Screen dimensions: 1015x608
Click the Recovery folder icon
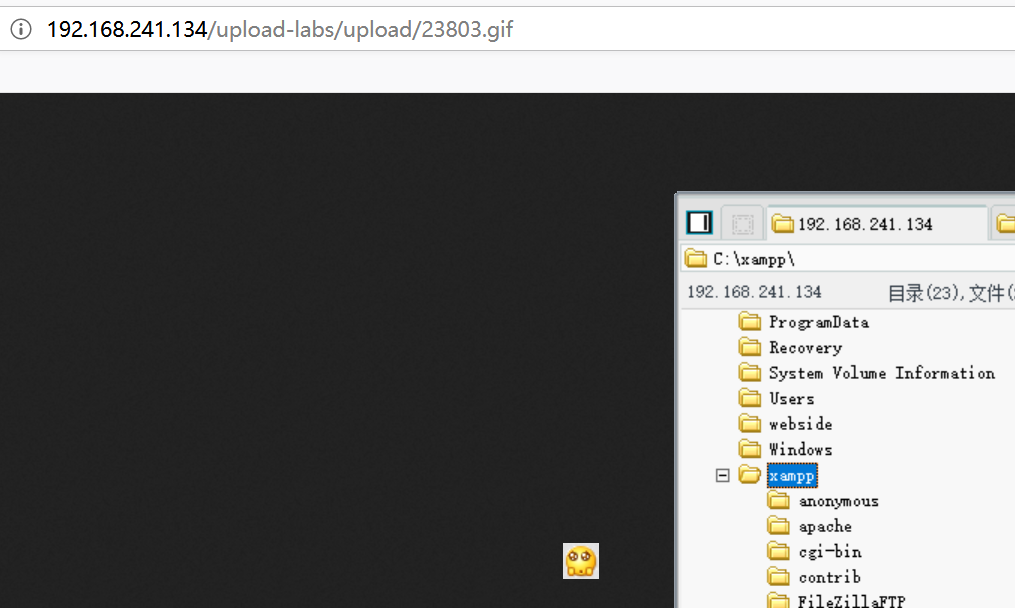pos(750,347)
